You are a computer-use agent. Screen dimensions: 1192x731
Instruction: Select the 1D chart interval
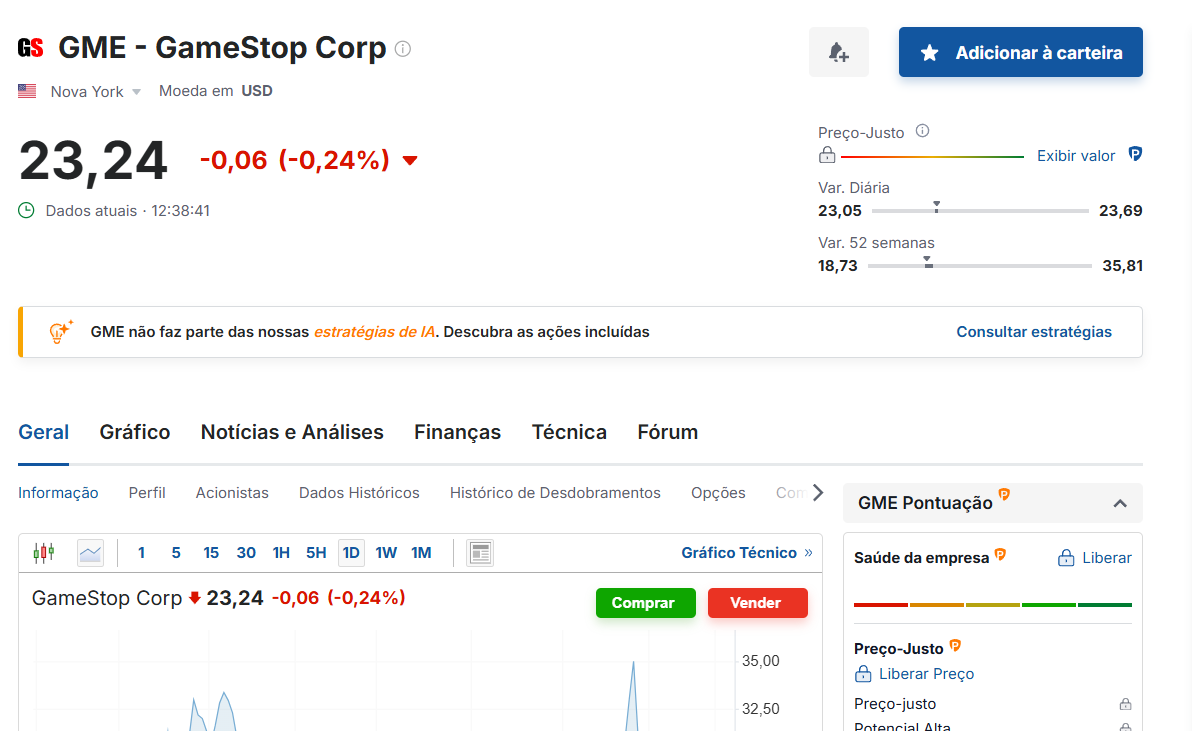351,553
